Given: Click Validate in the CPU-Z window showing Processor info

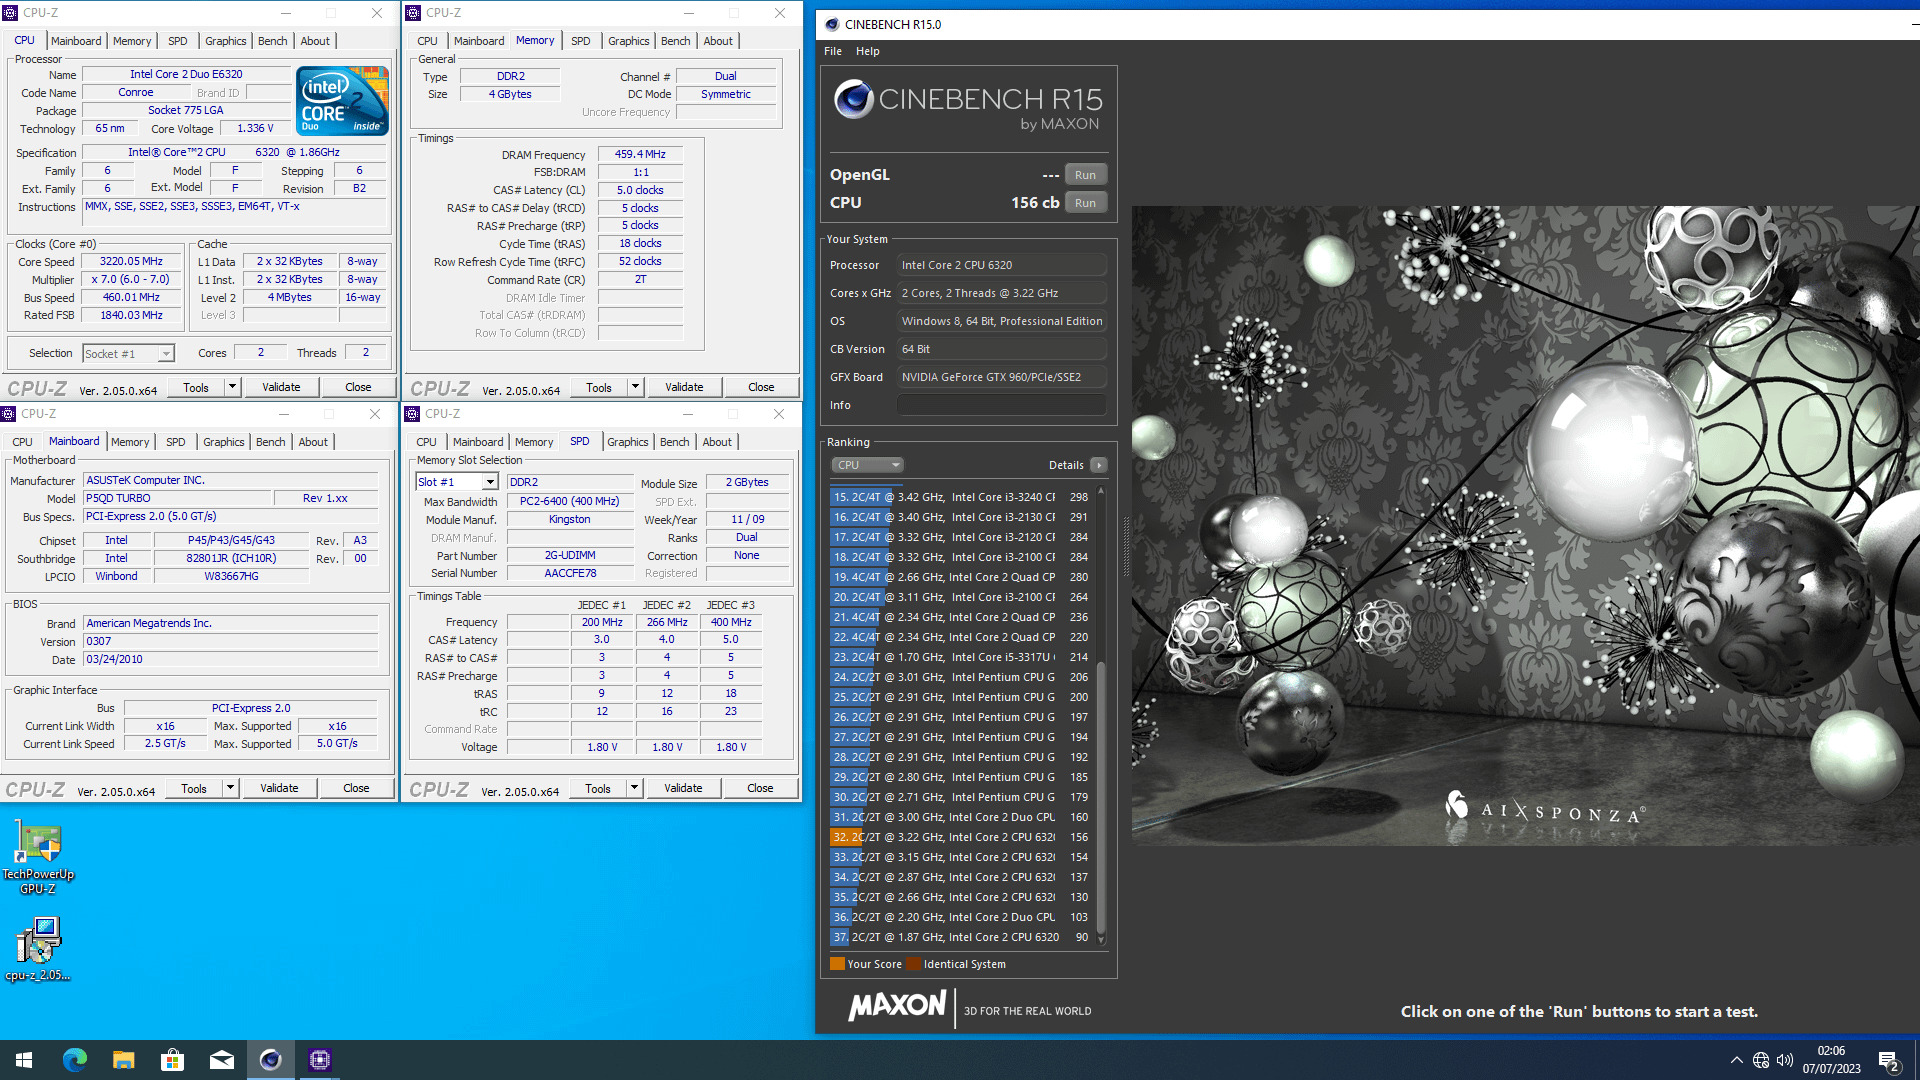Looking at the screenshot, I should [281, 387].
